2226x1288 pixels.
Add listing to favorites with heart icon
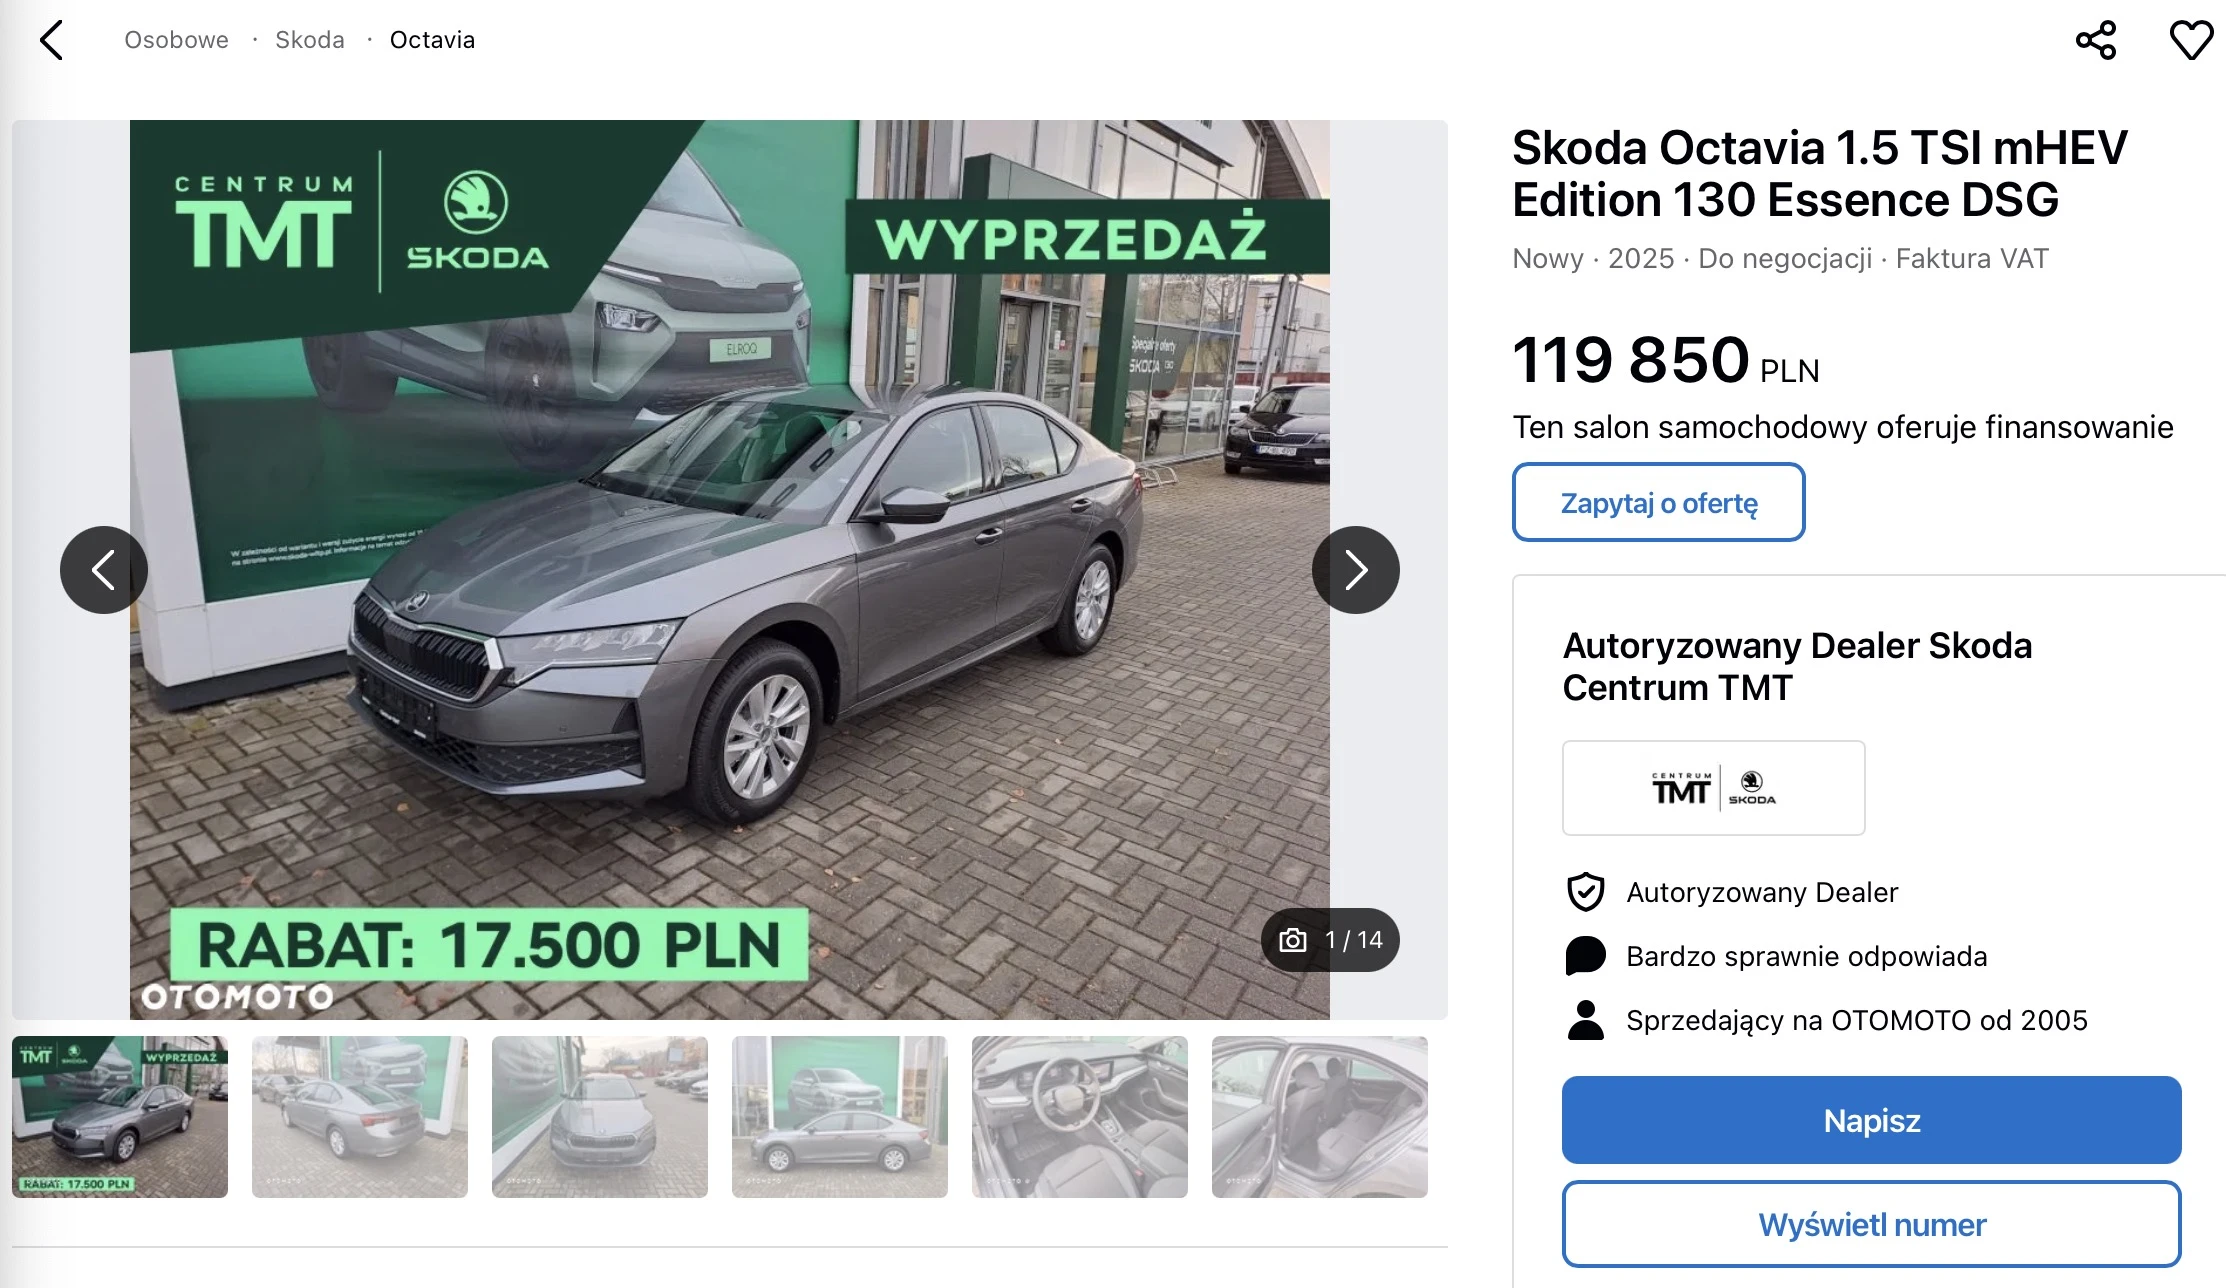pos(2191,40)
